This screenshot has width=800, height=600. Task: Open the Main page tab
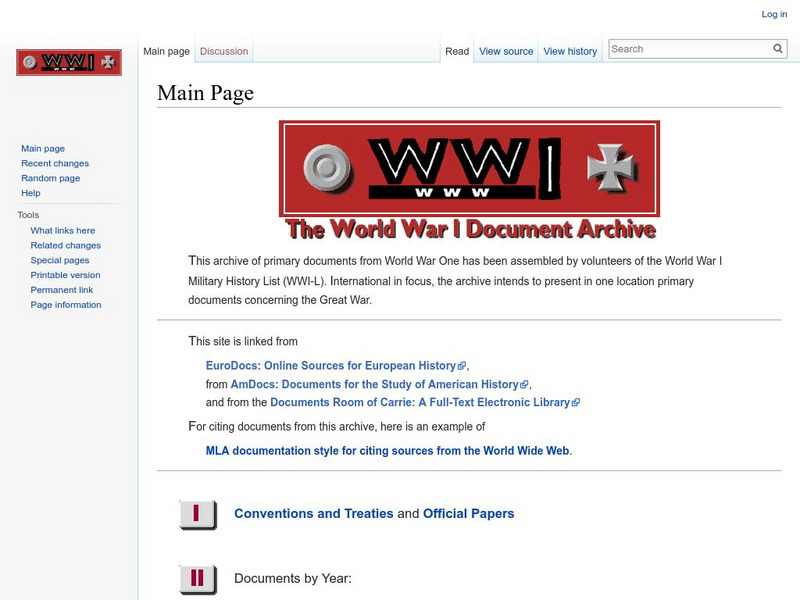click(x=166, y=51)
